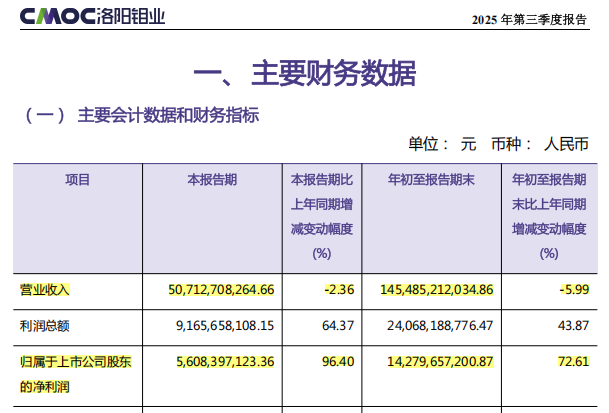Click the highlighted 72.61 percentage cell
Viewport: 609px width, 413px height.
(x=573, y=362)
